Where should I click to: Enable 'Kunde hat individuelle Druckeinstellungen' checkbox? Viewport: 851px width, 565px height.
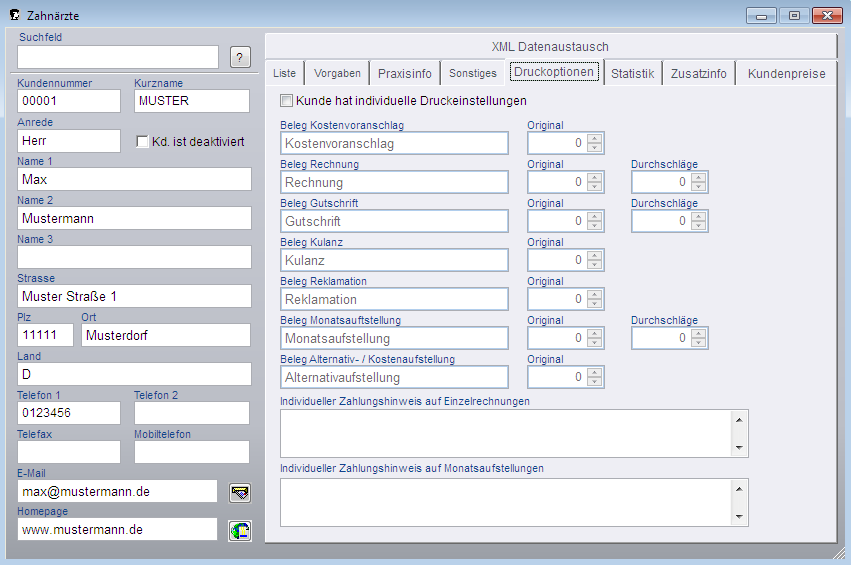(x=286, y=100)
